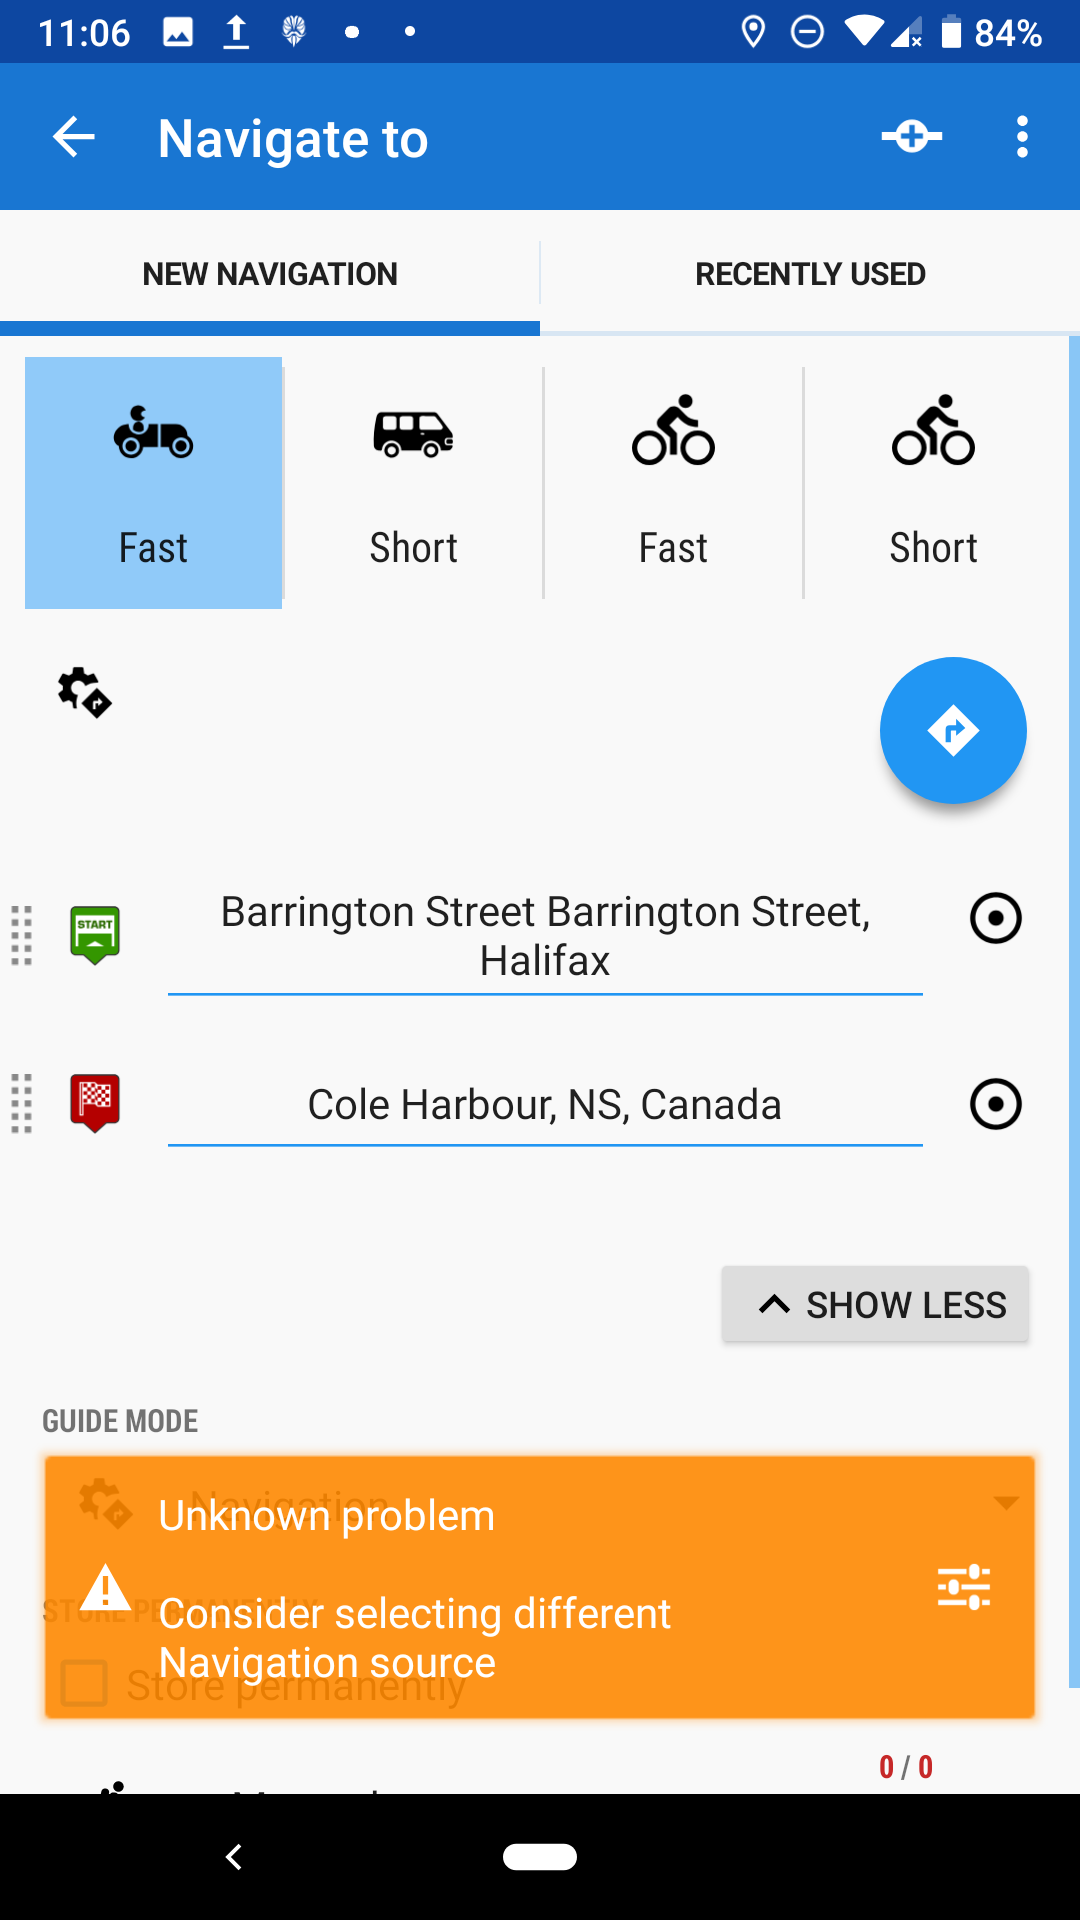Viewport: 1080px width, 1920px height.
Task: Collapse options with SHOW LESS
Action: coord(875,1304)
